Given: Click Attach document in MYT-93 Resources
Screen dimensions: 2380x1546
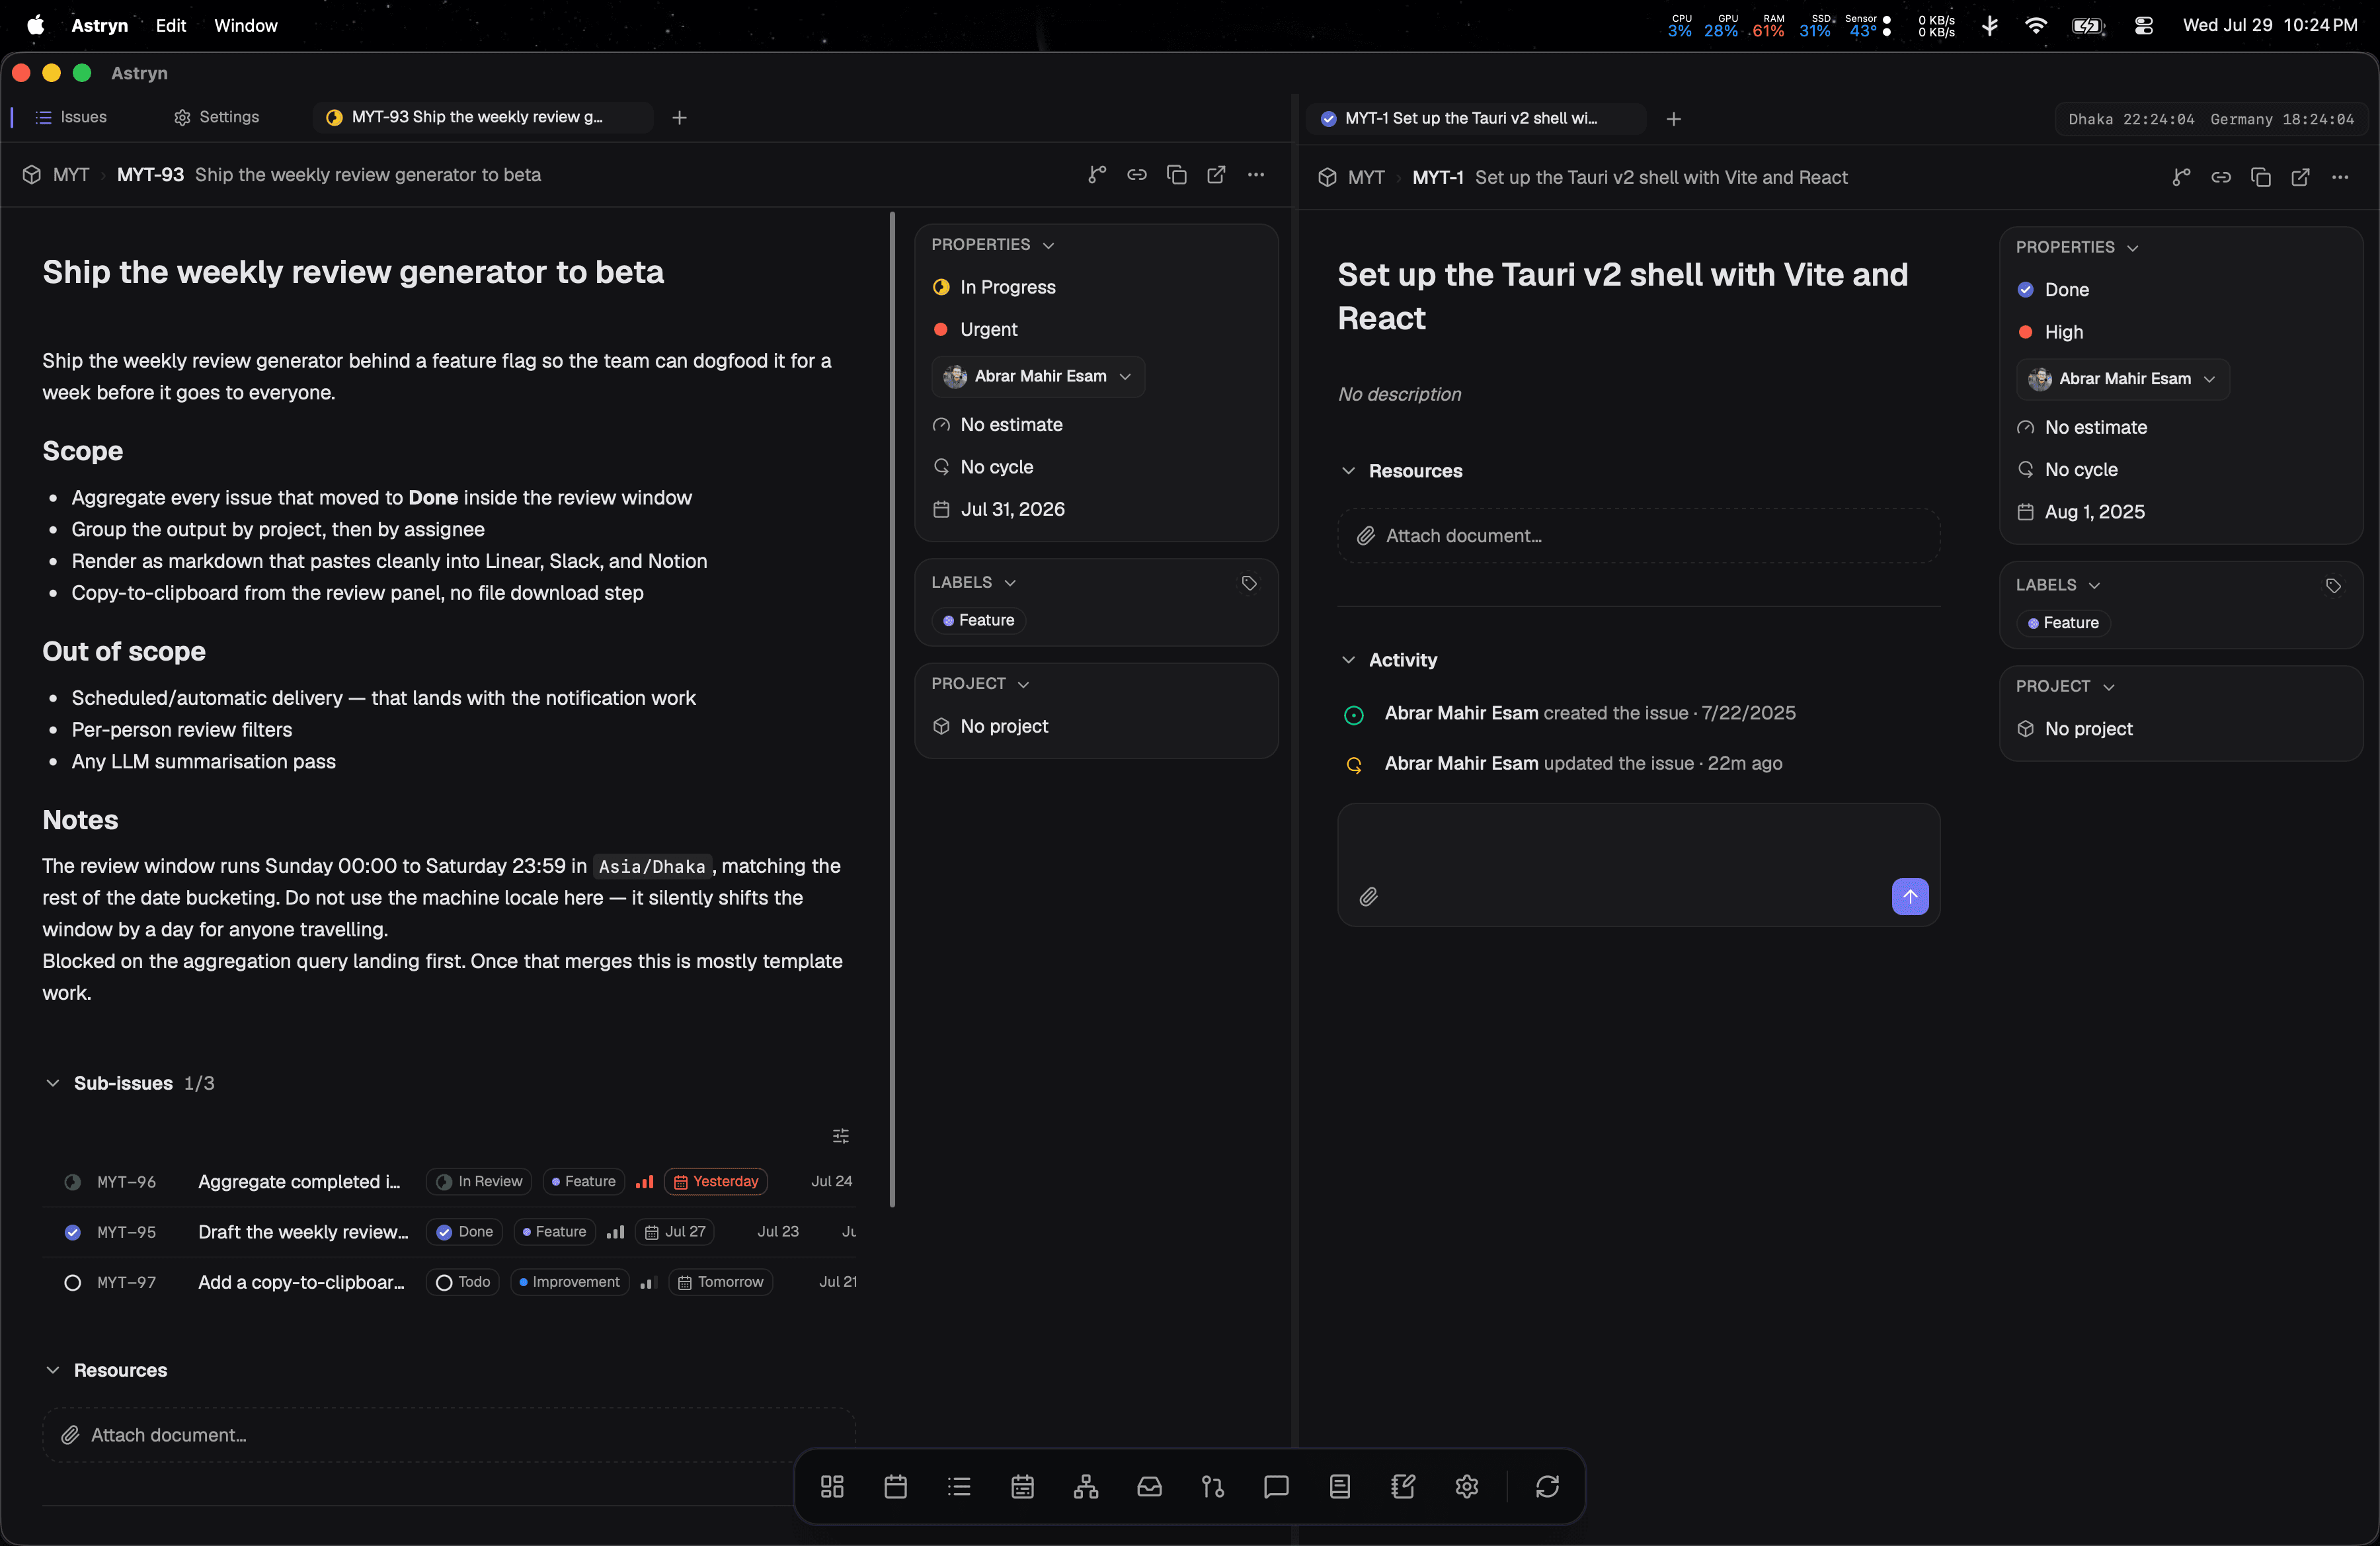Looking at the screenshot, I should pos(448,1435).
